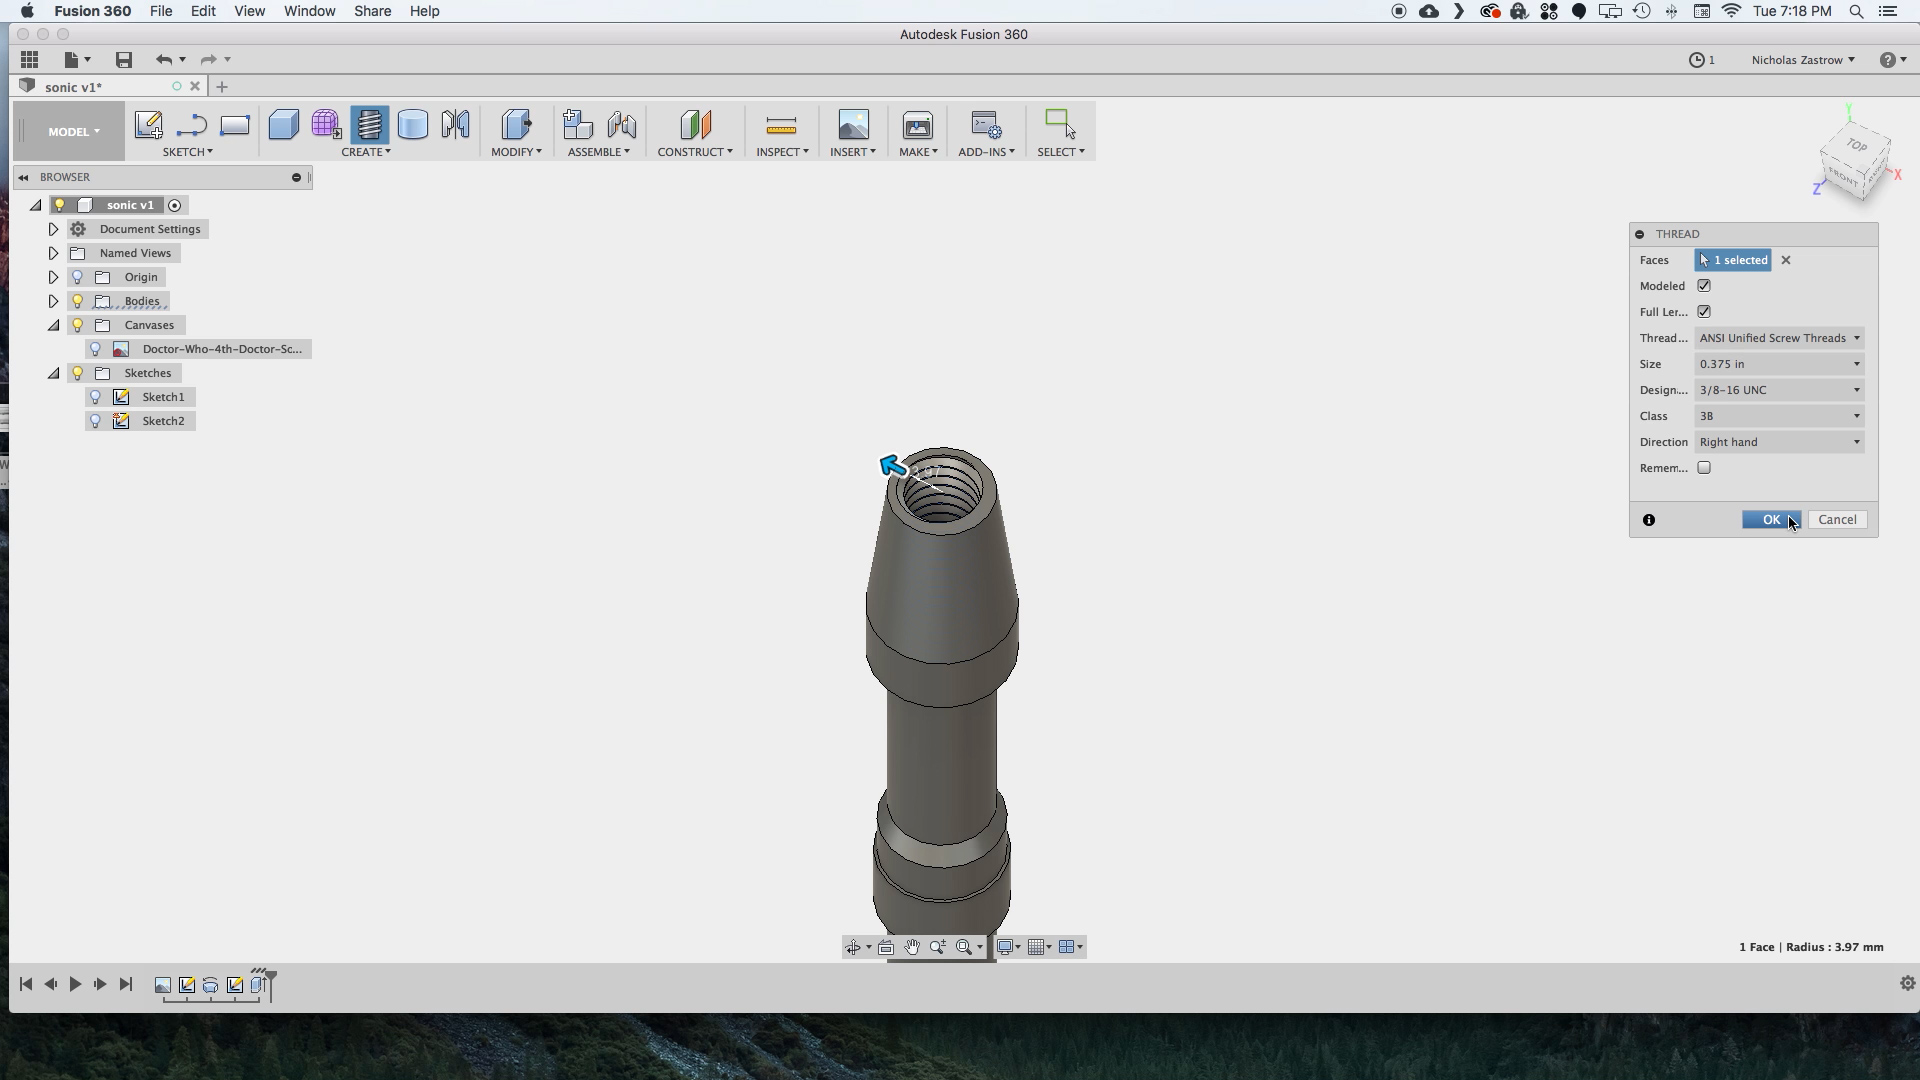Select the Measure inspect tool

781,126
